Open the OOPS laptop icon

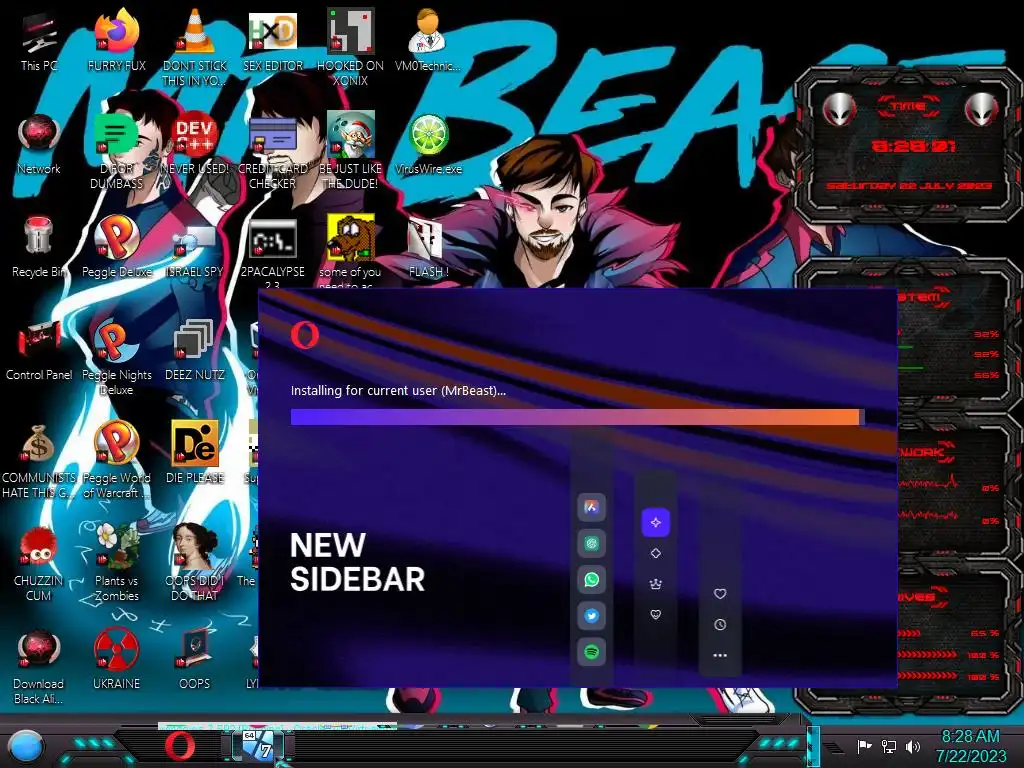195,658
